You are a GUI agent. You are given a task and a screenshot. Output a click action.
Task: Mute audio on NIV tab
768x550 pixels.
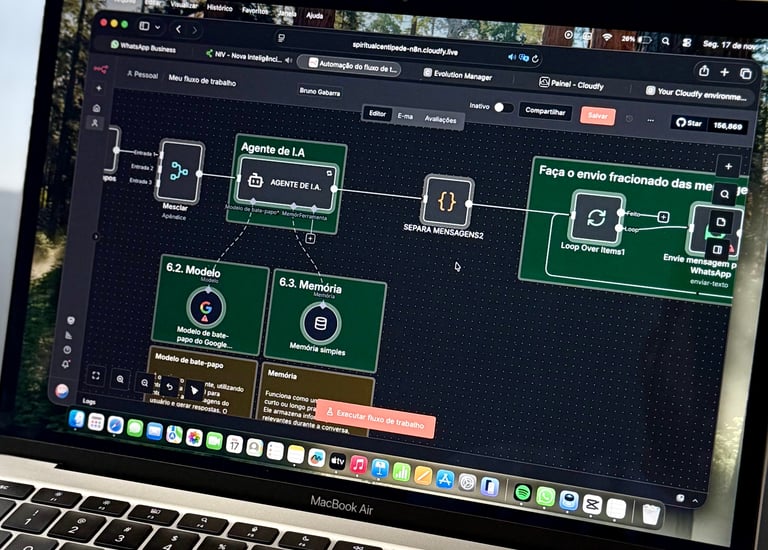pos(288,60)
